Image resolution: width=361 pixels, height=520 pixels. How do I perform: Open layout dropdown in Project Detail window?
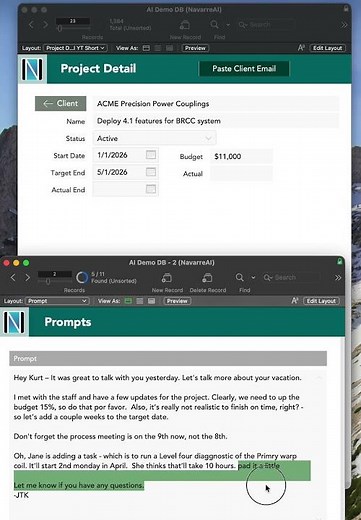pyautogui.click(x=75, y=48)
